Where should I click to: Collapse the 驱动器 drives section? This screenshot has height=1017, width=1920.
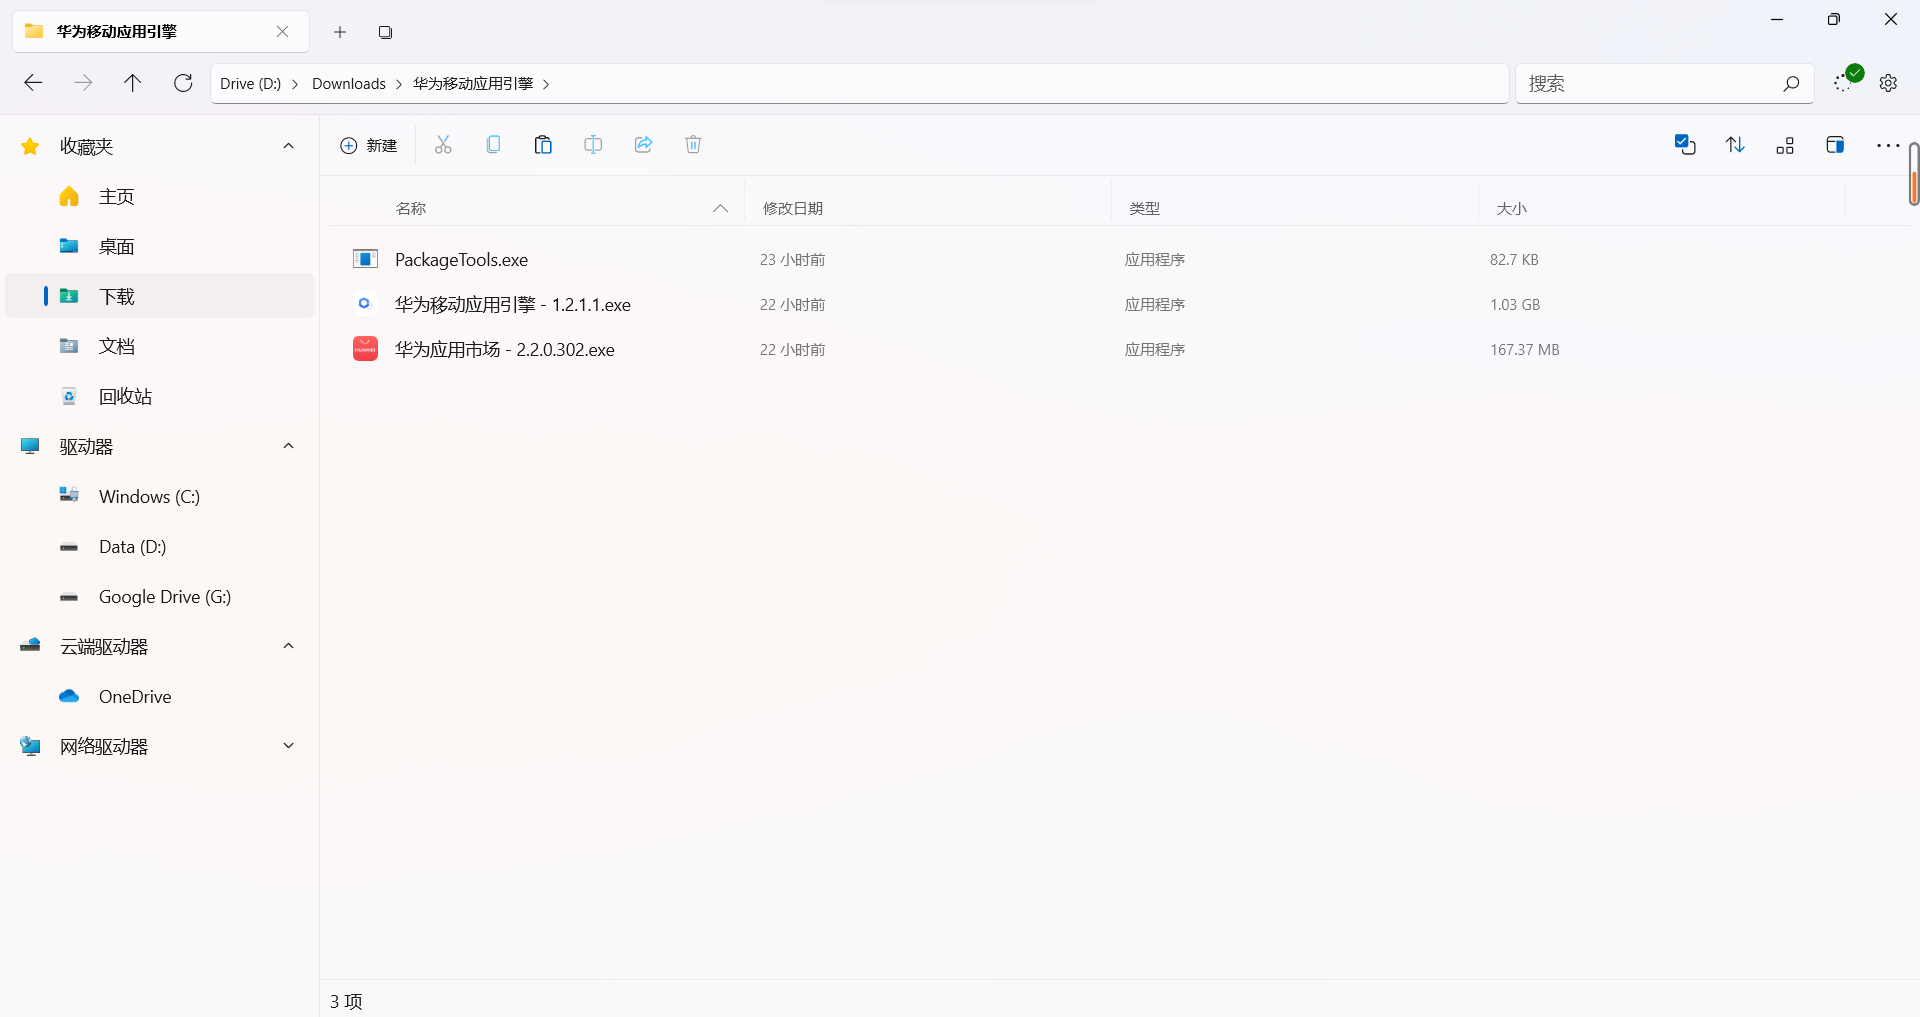(x=289, y=446)
